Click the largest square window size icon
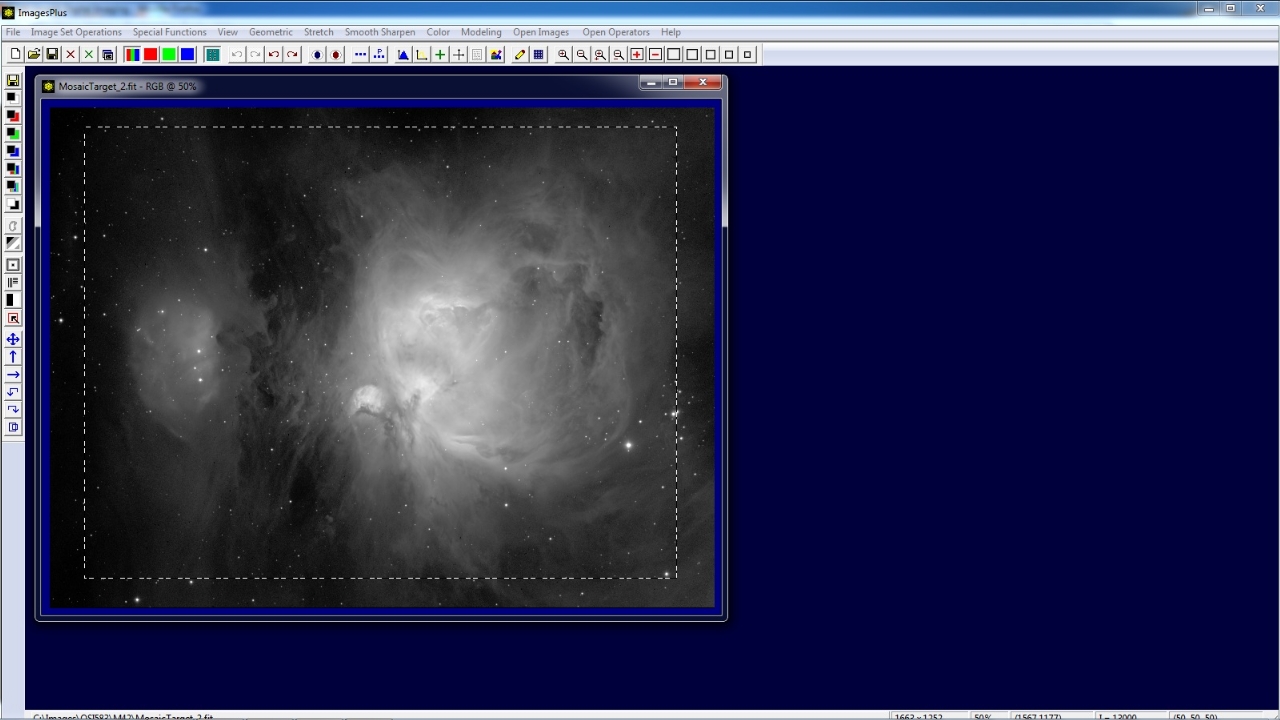The height and width of the screenshot is (720, 1280). (674, 54)
